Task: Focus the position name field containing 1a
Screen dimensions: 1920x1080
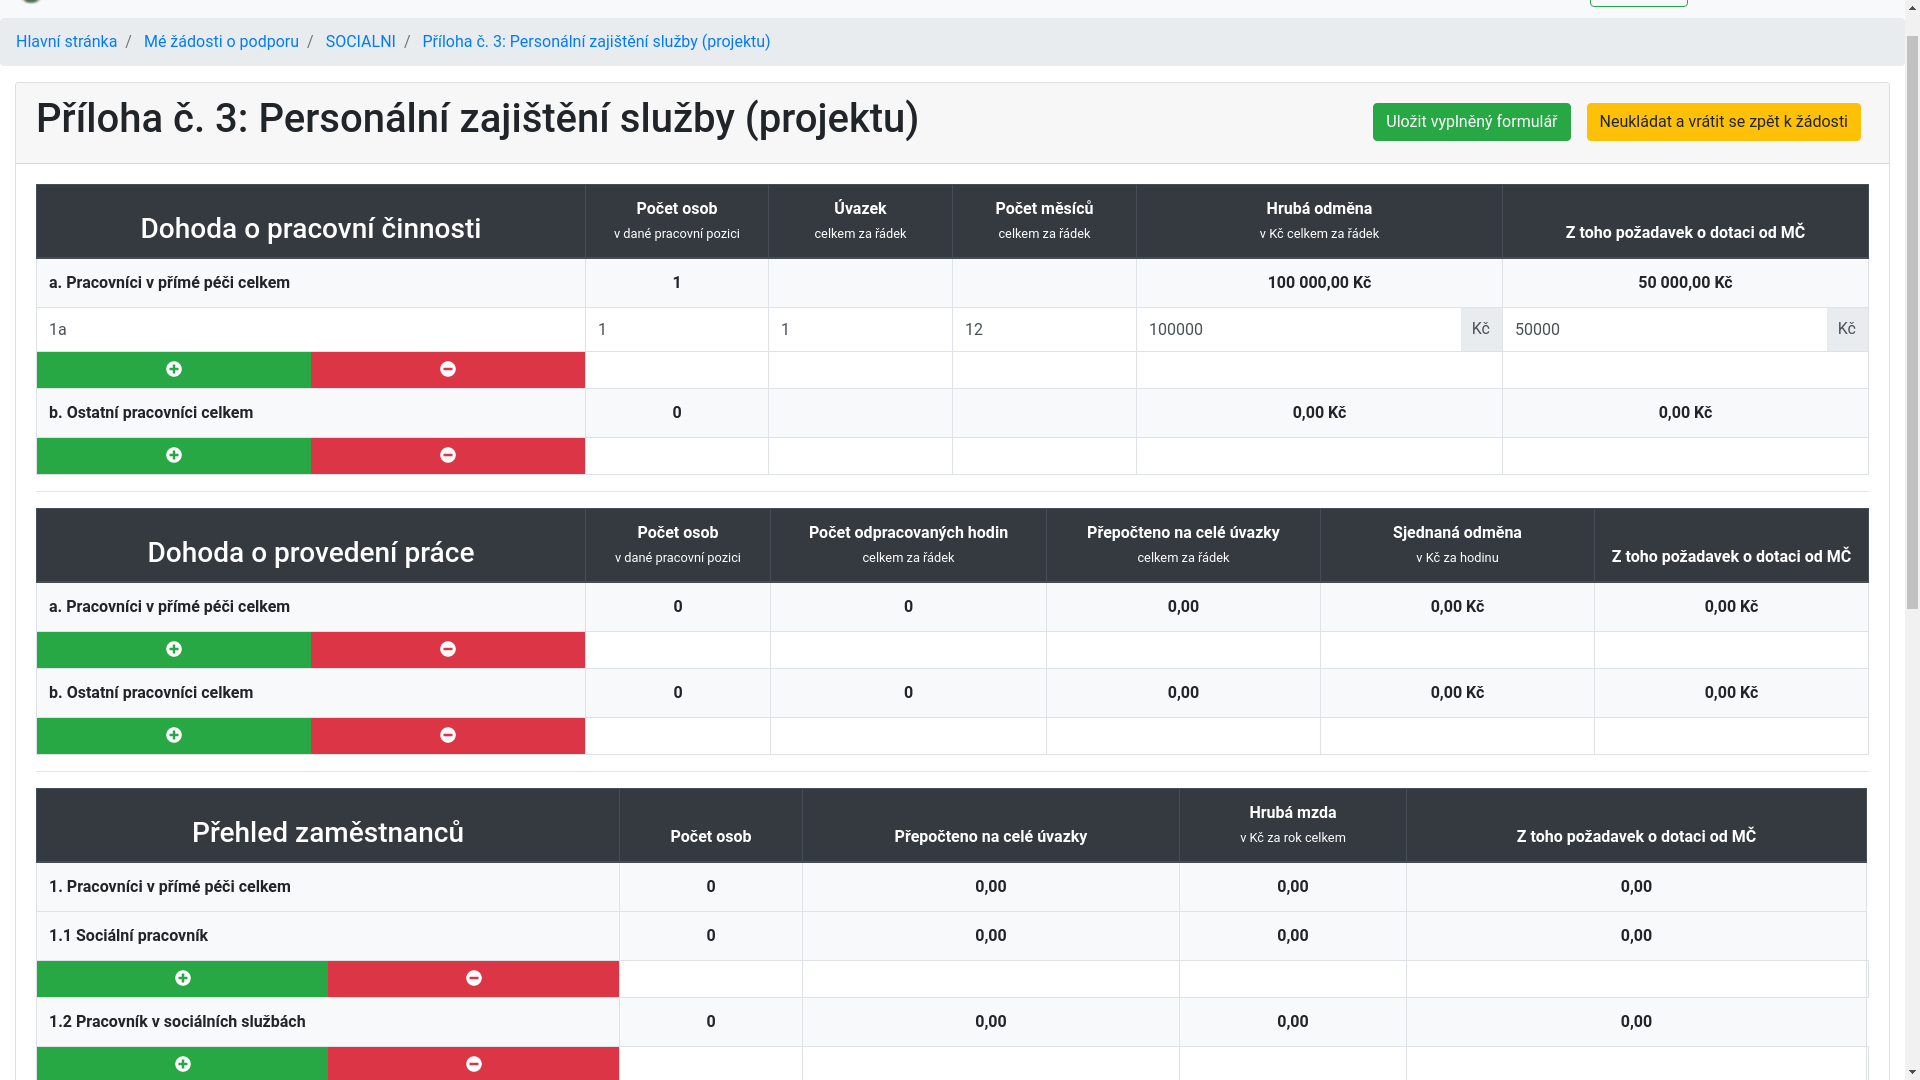Action: 310,330
